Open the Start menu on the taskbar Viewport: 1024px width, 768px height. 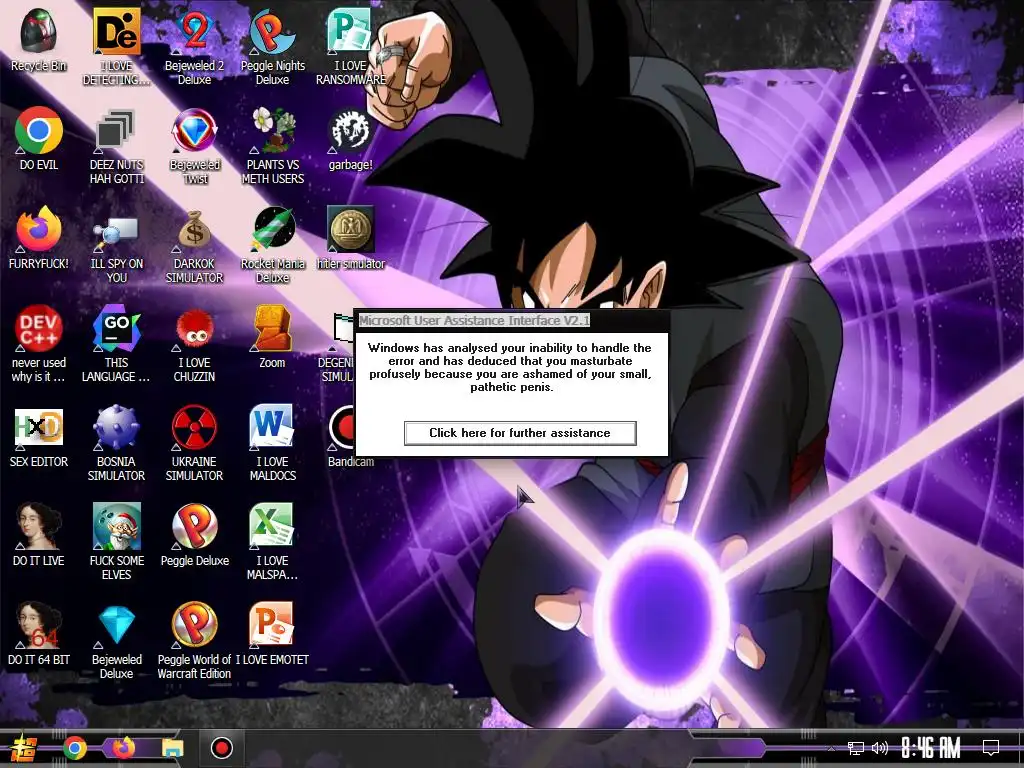[x=24, y=748]
